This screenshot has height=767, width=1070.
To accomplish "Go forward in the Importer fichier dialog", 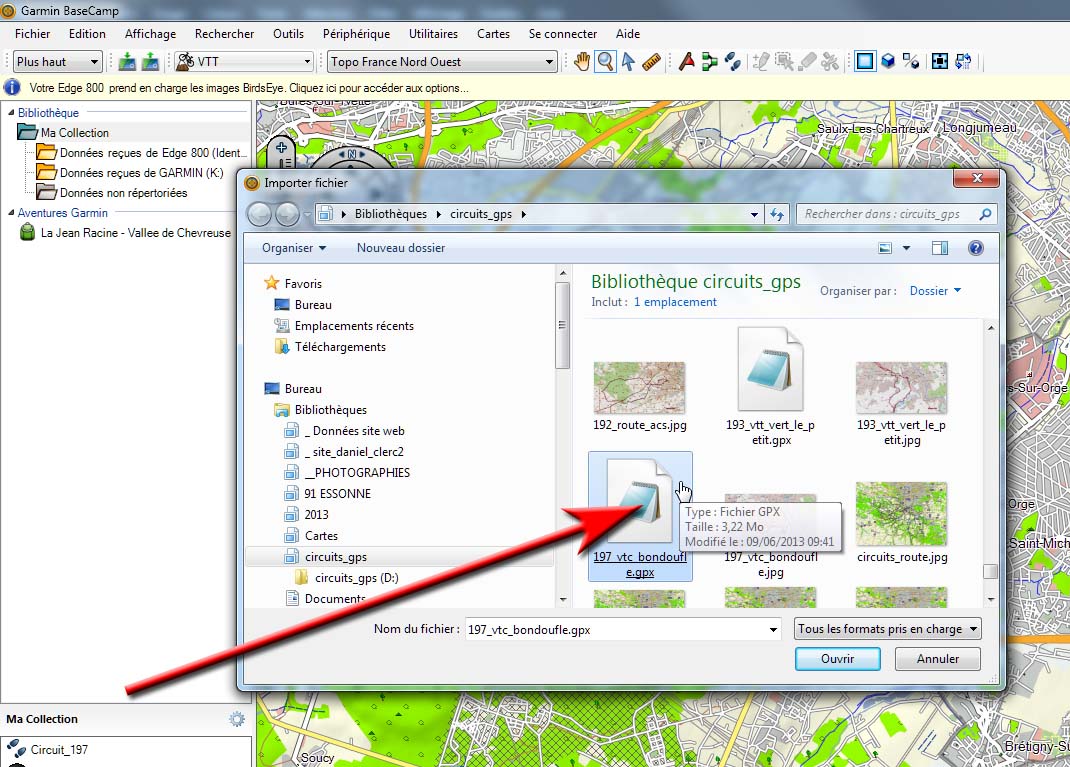I will click(x=287, y=214).
